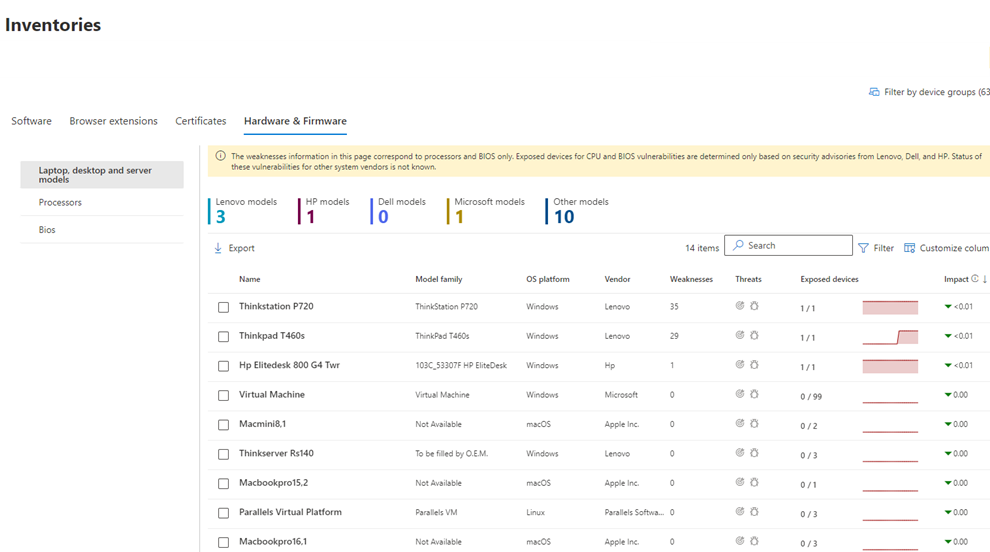Click the Export download icon

click(x=218, y=248)
